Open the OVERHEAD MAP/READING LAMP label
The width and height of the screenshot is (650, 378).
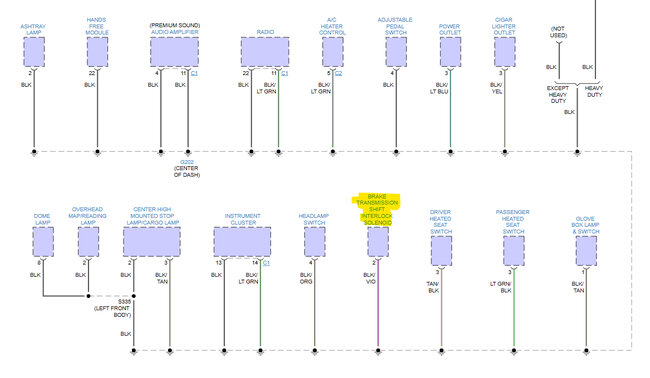tap(87, 216)
